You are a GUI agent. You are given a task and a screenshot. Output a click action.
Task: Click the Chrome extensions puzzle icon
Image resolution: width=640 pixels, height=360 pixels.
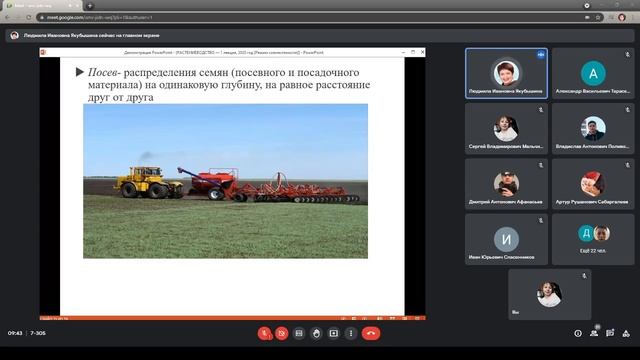(x=611, y=18)
